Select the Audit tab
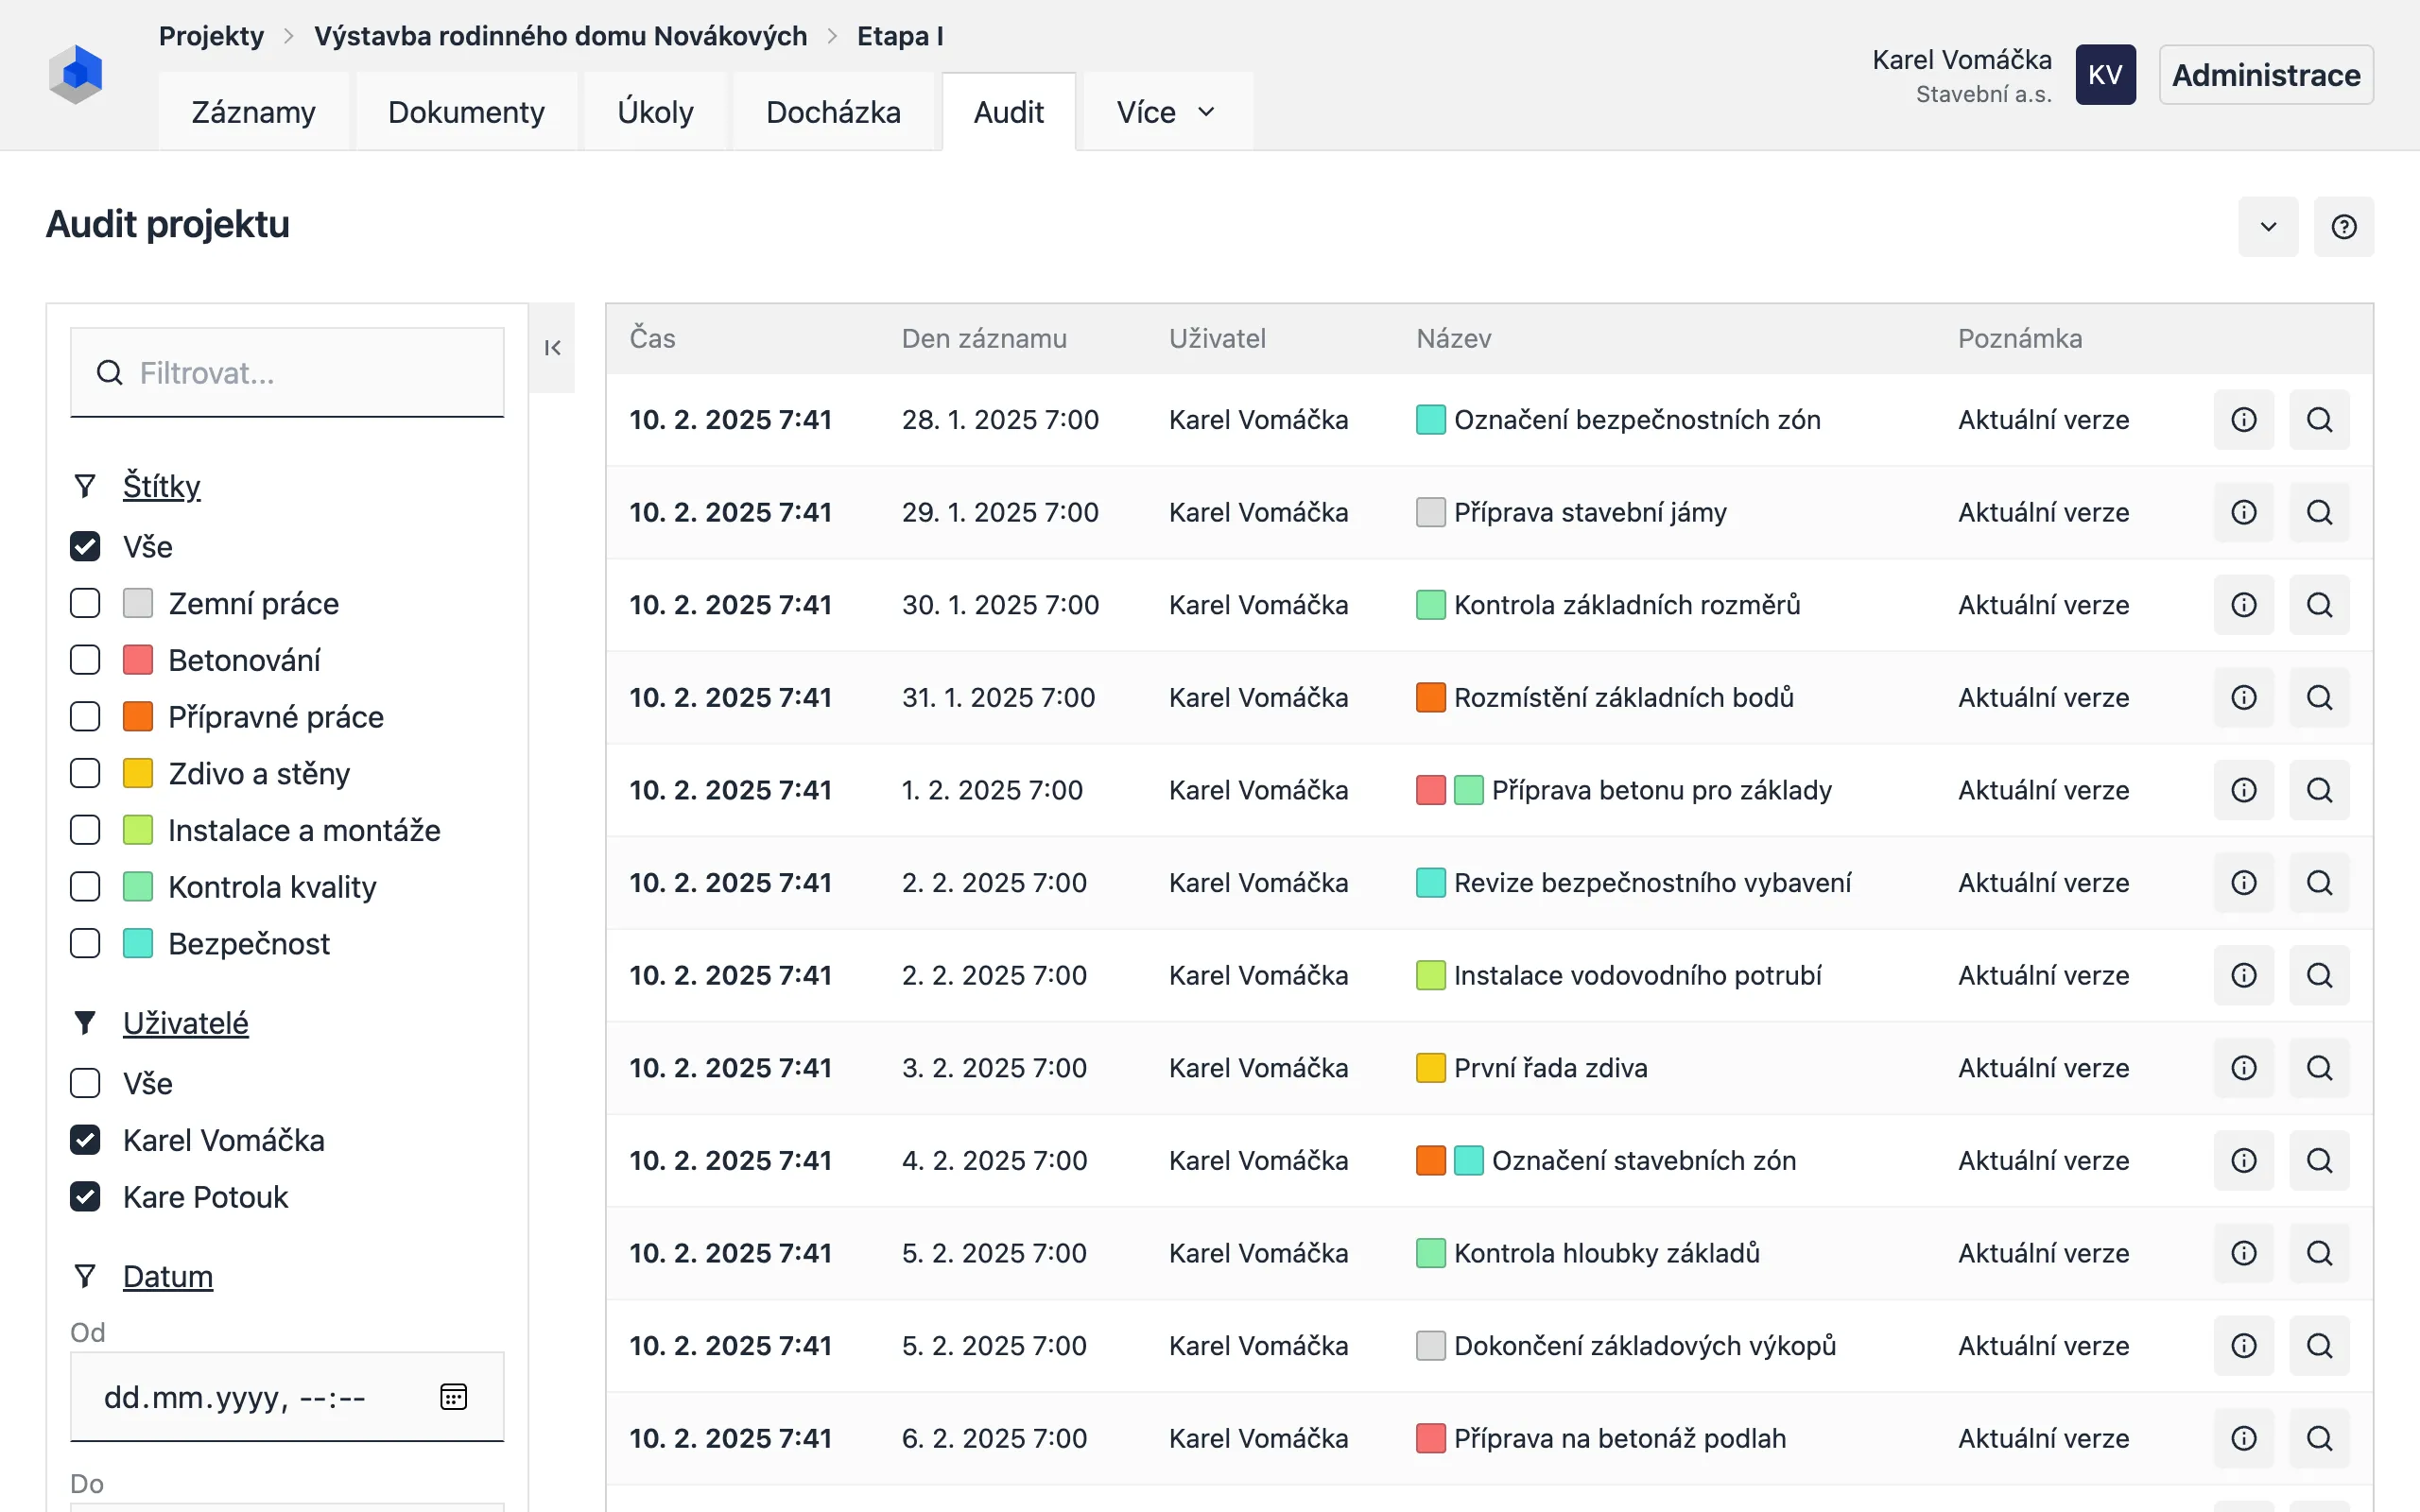 1008,112
